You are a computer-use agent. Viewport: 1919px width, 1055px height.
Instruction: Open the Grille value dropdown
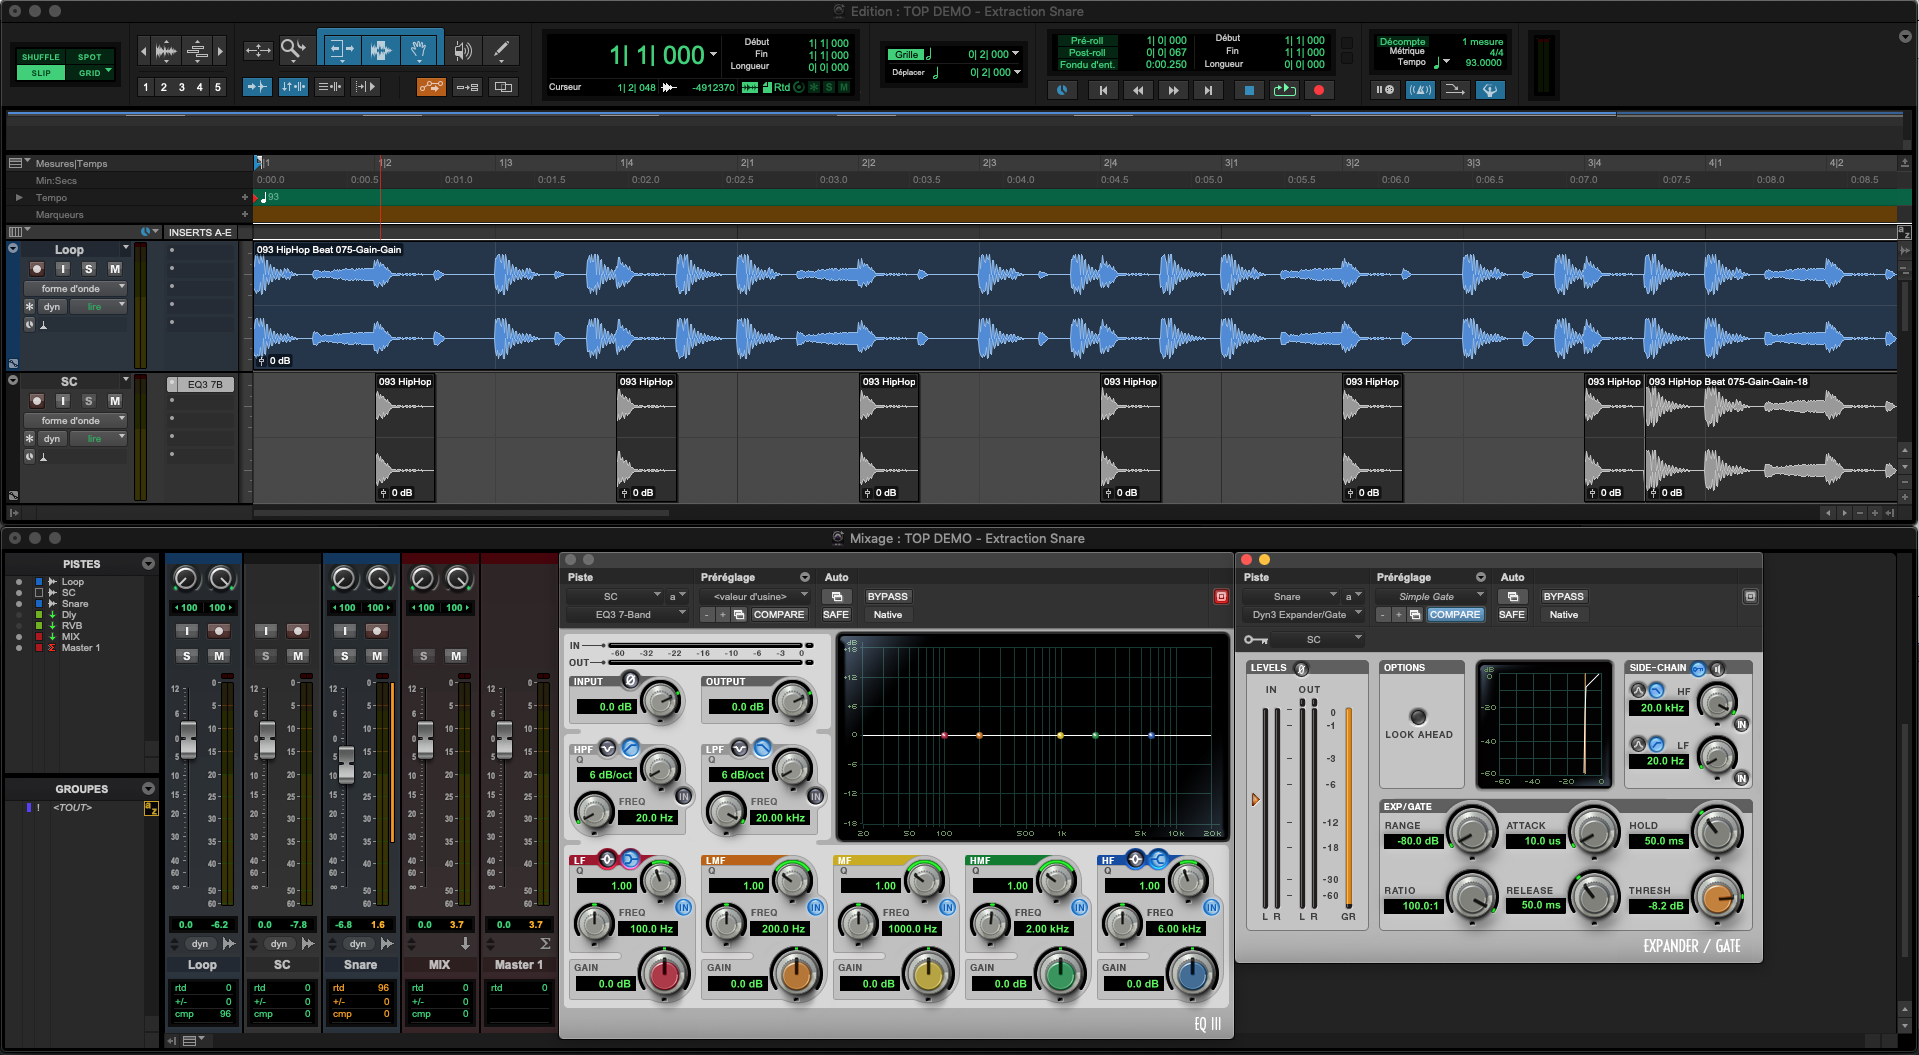[x=1016, y=54]
